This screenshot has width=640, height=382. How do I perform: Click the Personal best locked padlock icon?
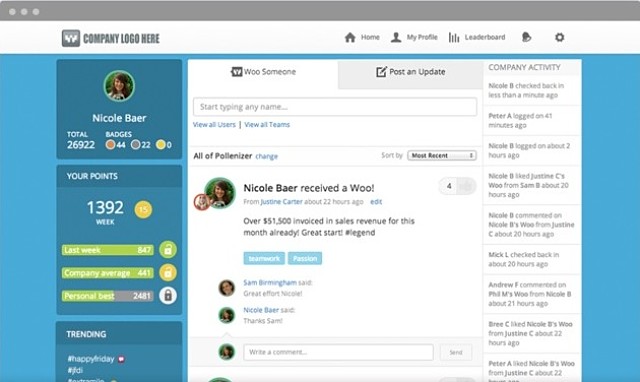[168, 295]
